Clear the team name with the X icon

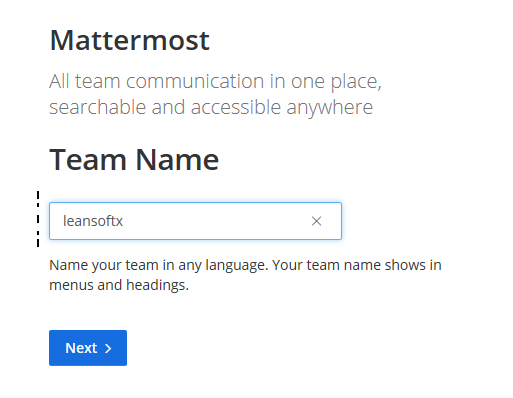click(316, 221)
